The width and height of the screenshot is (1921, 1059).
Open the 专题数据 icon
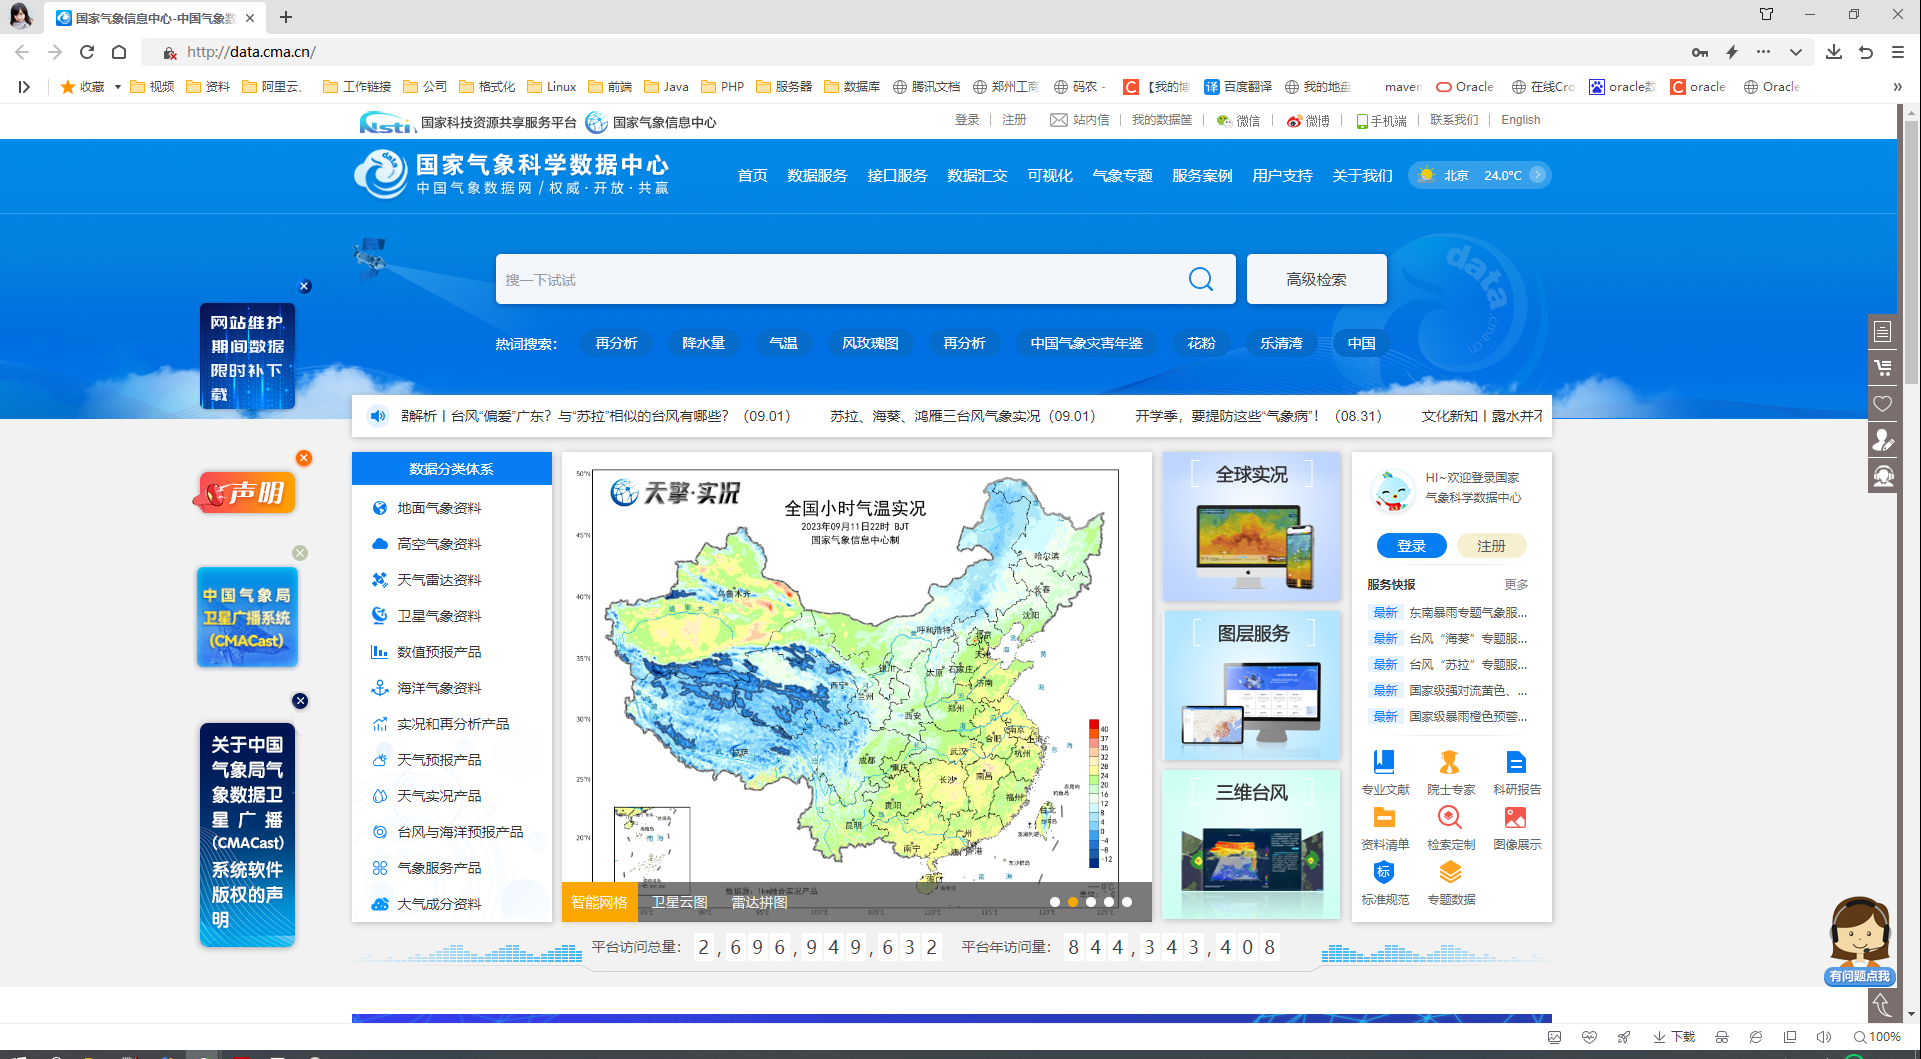tap(1449, 872)
